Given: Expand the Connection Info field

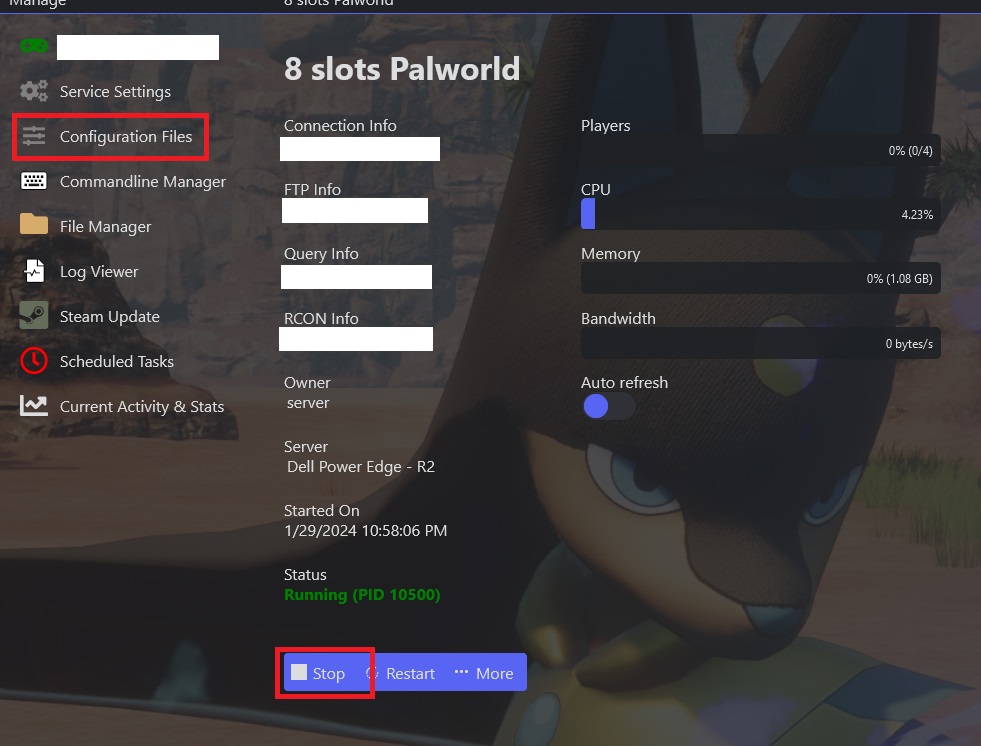Looking at the screenshot, I should (x=359, y=148).
